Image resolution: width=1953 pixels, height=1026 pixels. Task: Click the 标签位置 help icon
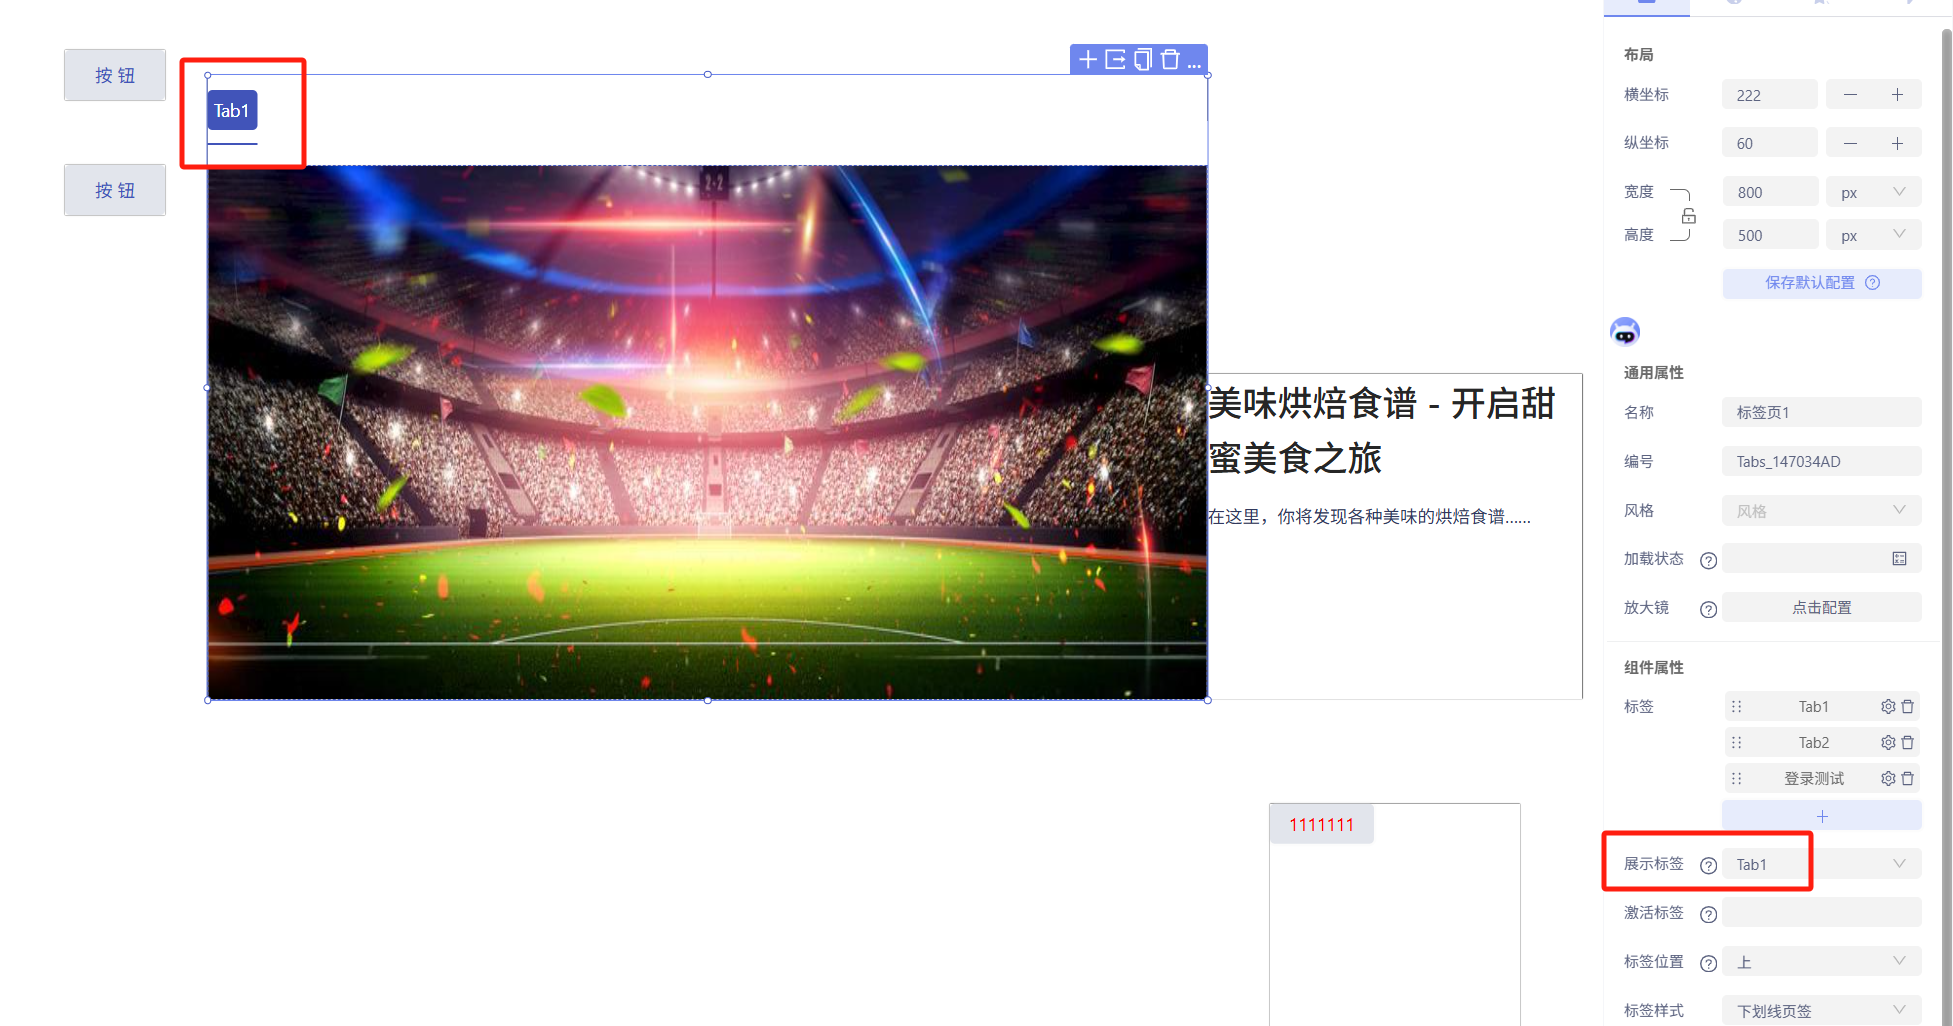coord(1708,963)
